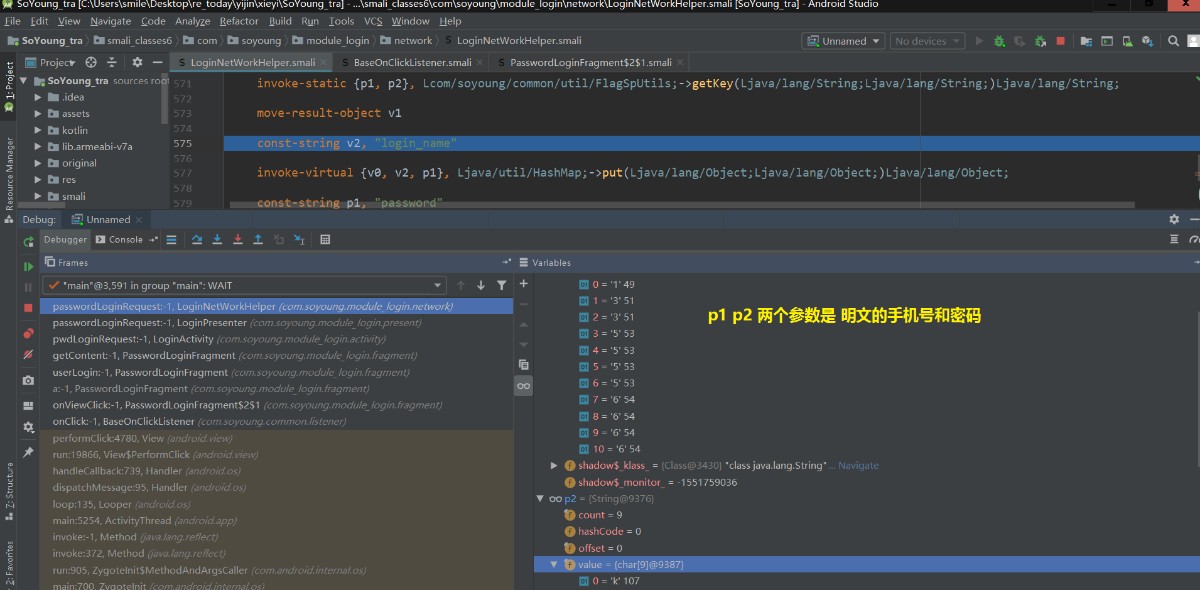Open the Refactor menu
Image resolution: width=1200 pixels, height=590 pixels.
point(239,20)
